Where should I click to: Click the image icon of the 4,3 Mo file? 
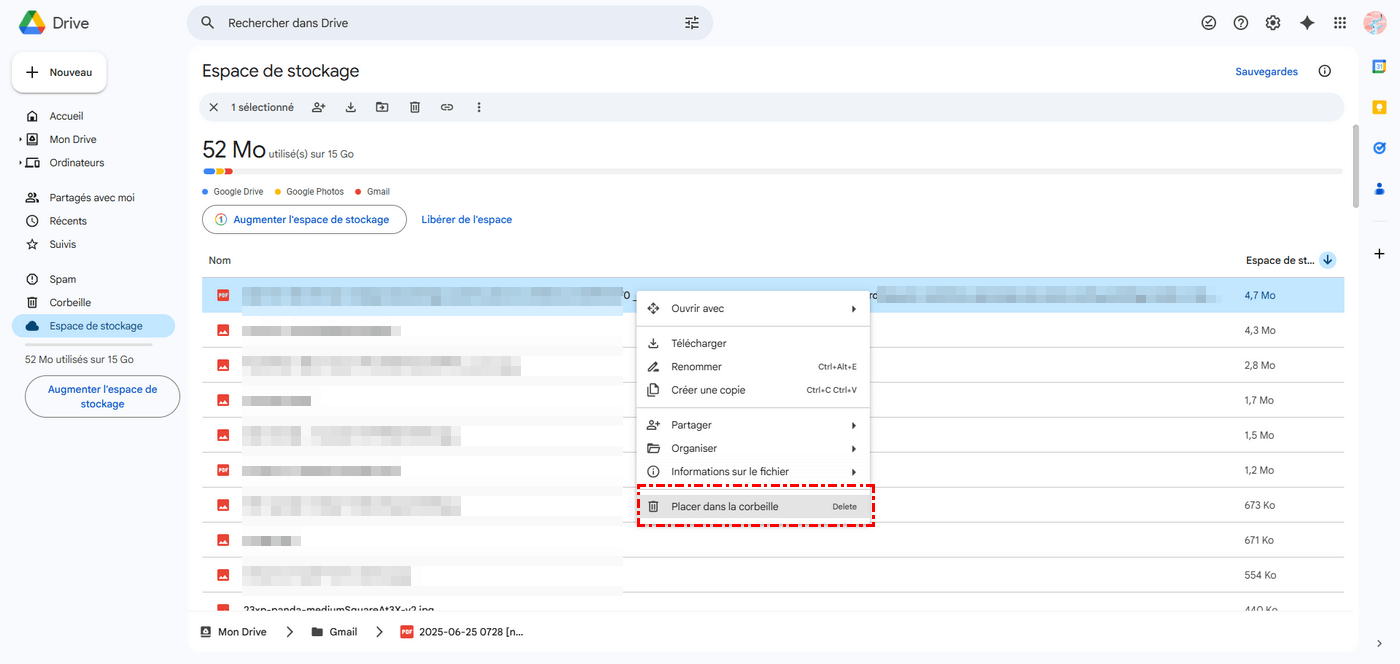(x=224, y=330)
